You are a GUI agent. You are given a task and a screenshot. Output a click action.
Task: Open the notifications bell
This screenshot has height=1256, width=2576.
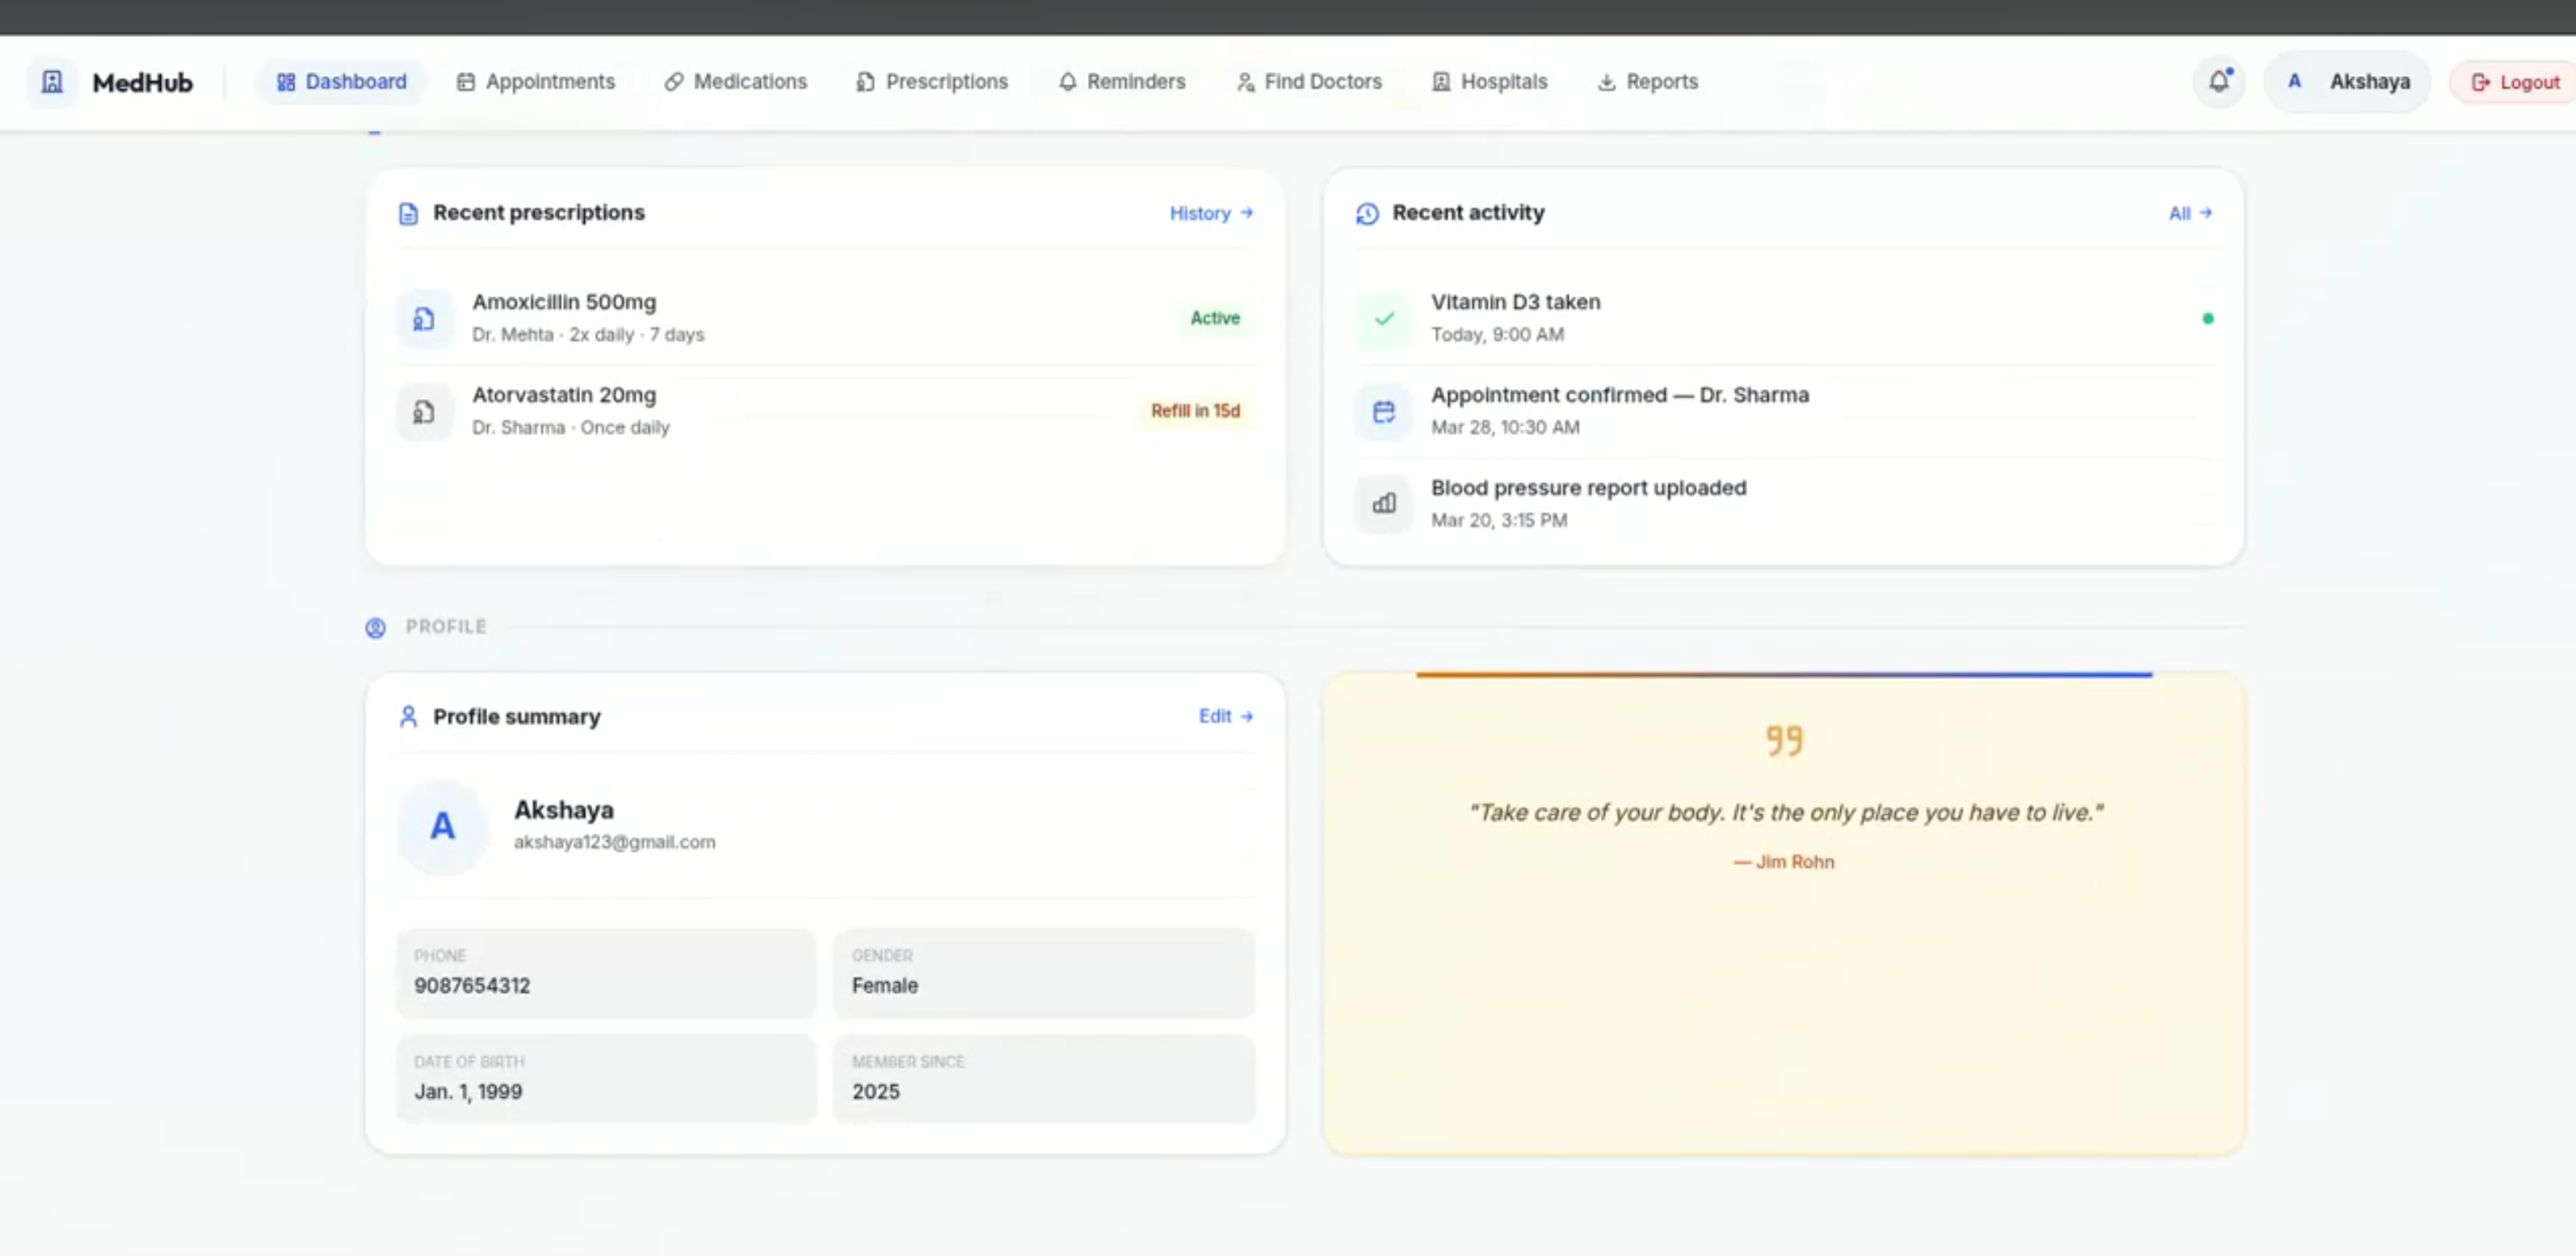tap(2218, 82)
